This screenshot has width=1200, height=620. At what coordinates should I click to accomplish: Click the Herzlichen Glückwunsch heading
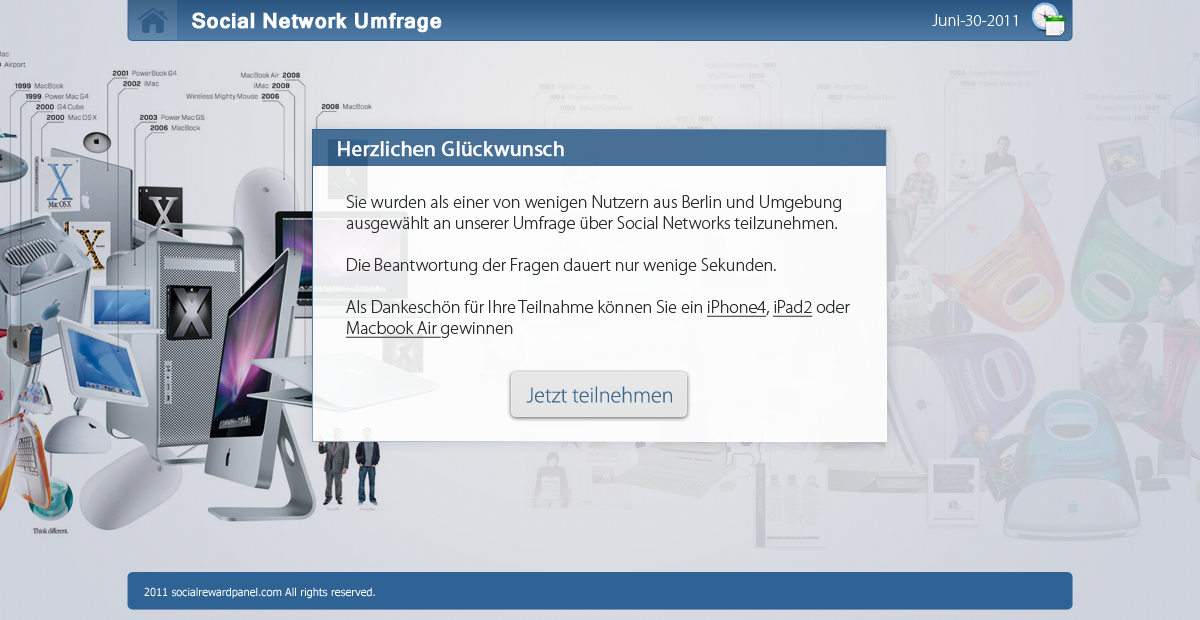coord(450,149)
